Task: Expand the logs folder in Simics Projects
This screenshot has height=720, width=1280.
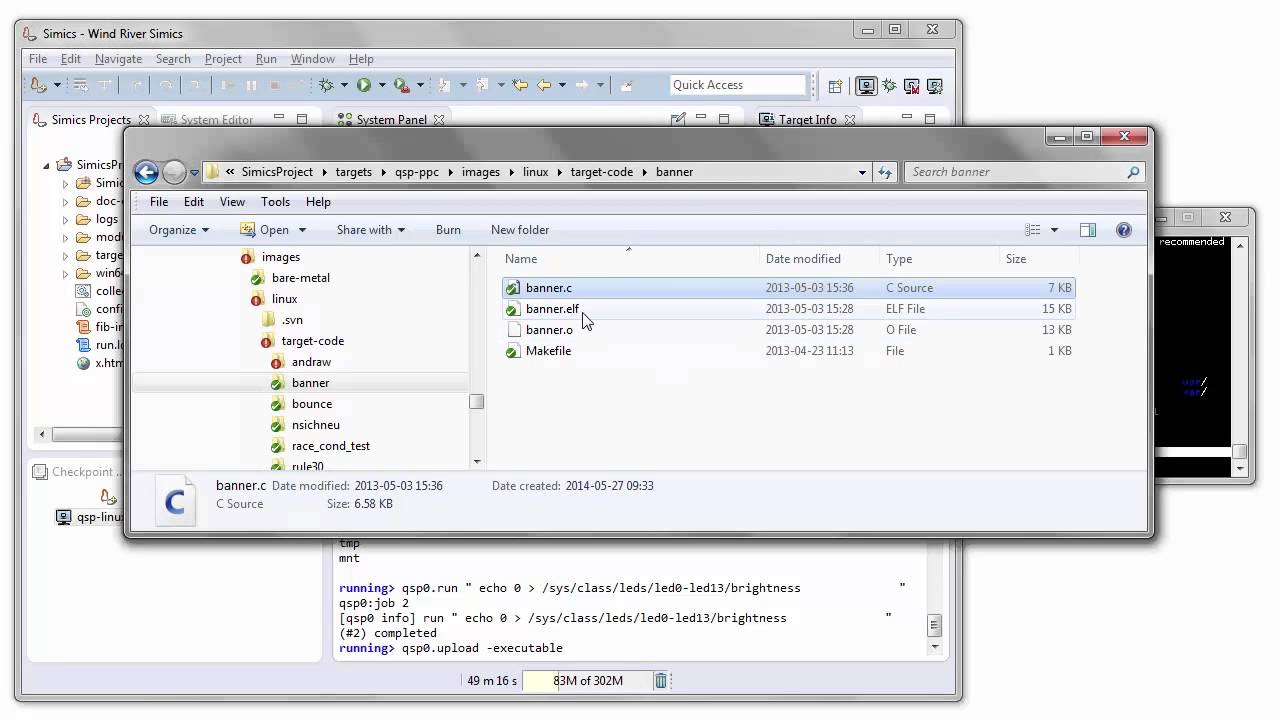Action: (x=66, y=219)
